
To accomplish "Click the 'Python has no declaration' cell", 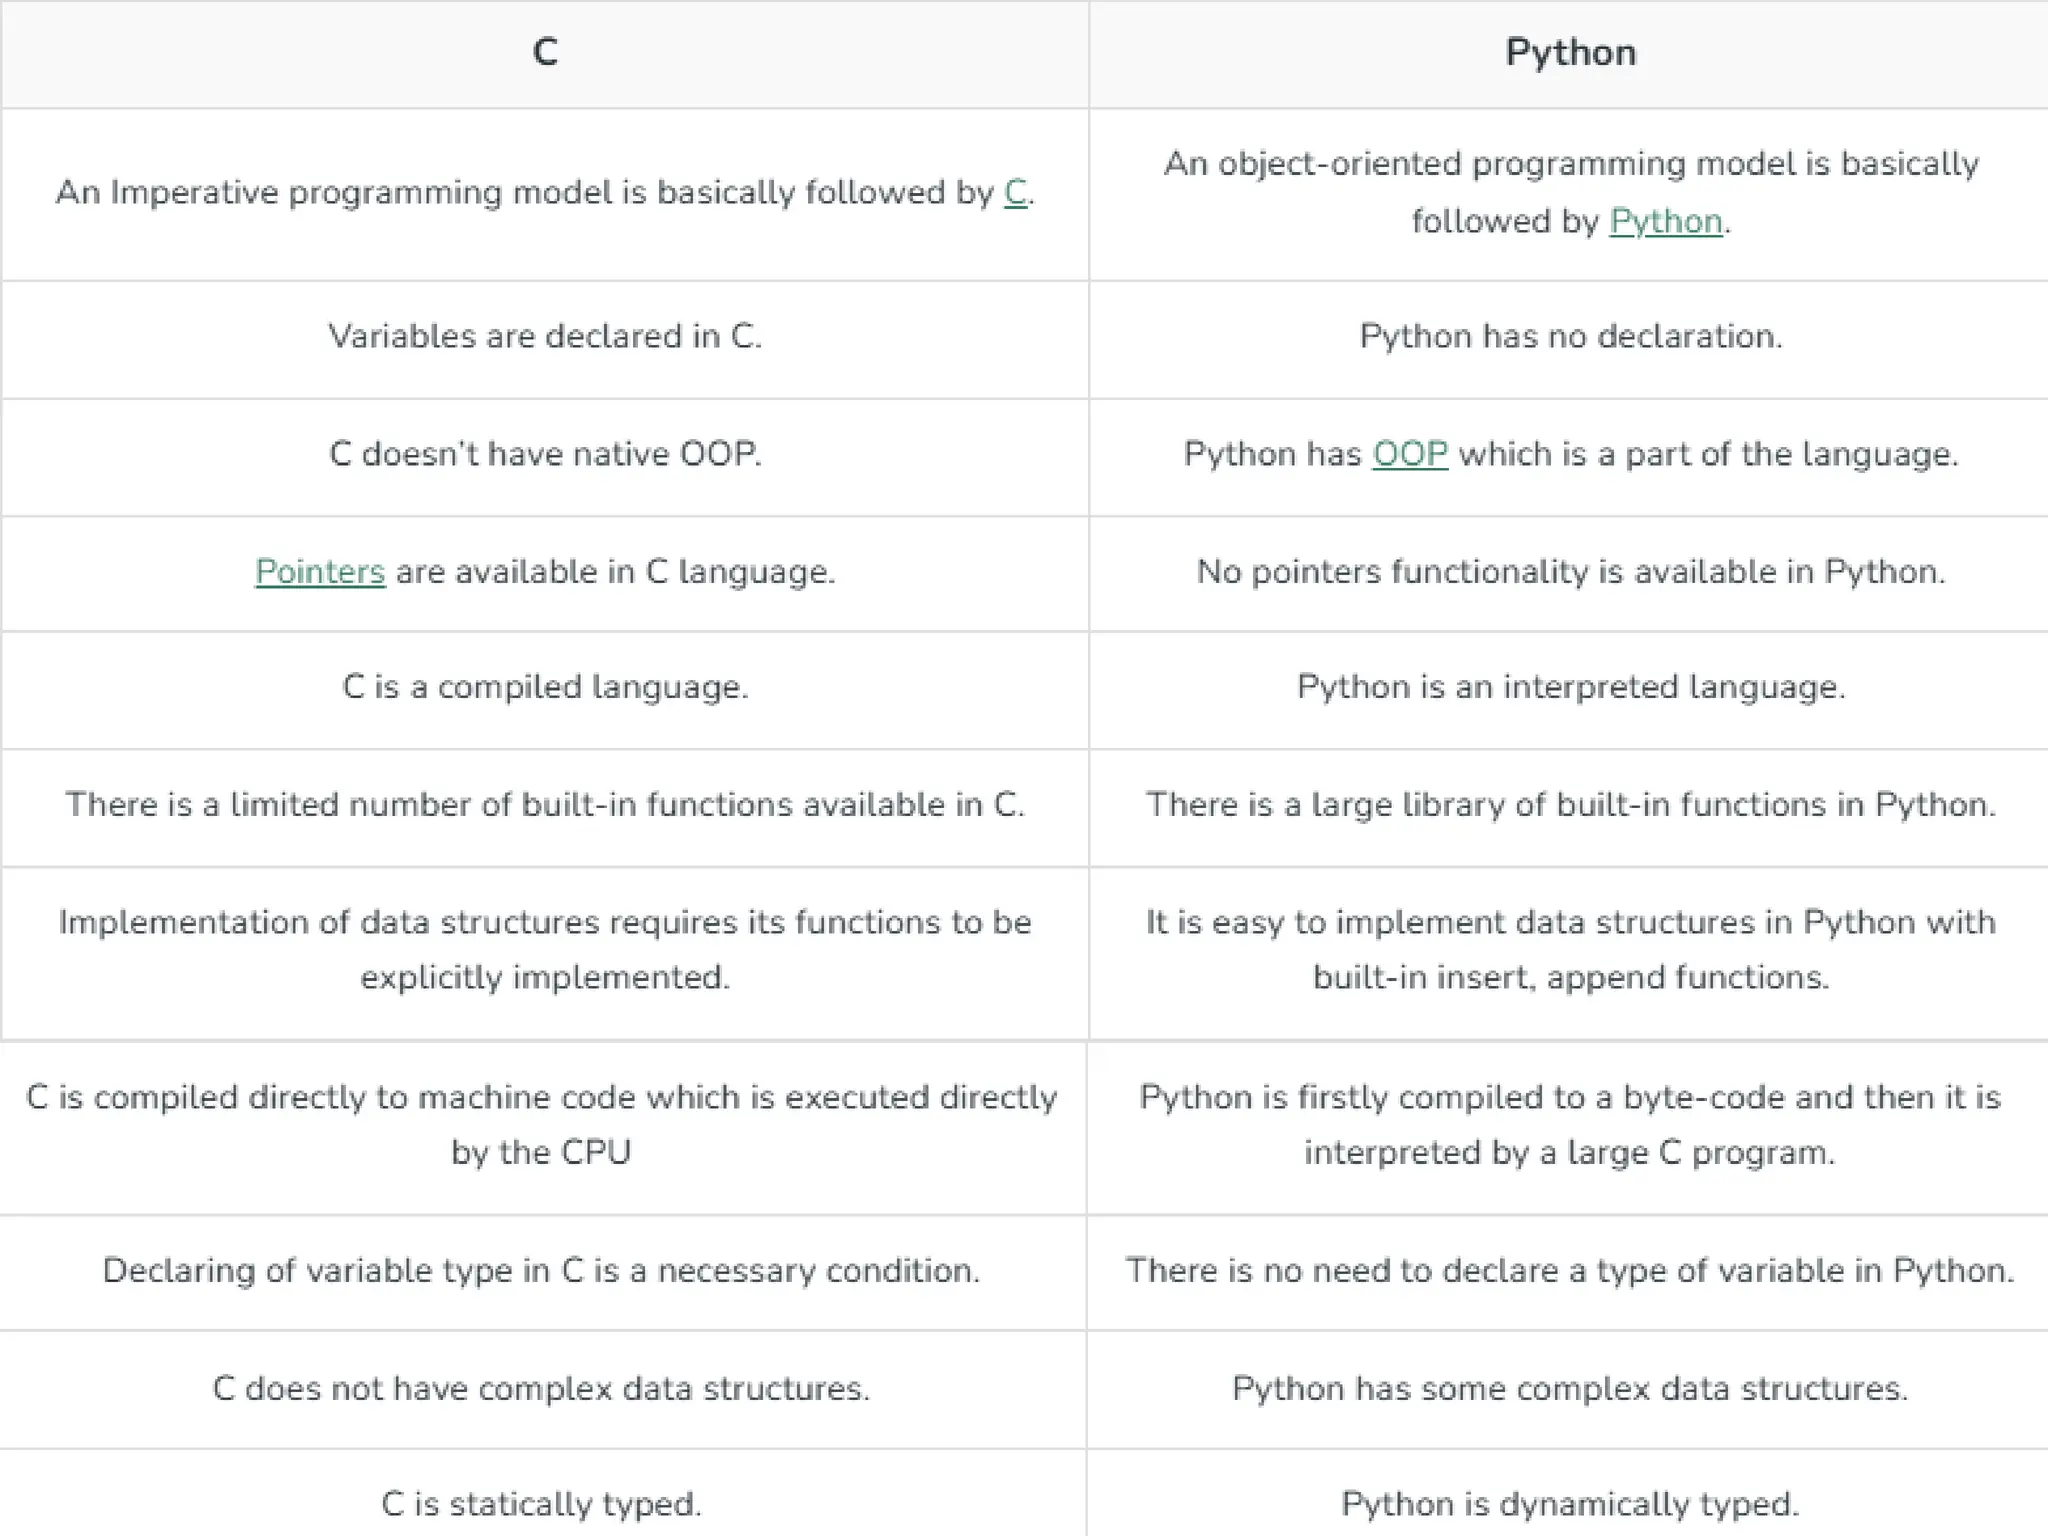I will click(x=1570, y=337).
